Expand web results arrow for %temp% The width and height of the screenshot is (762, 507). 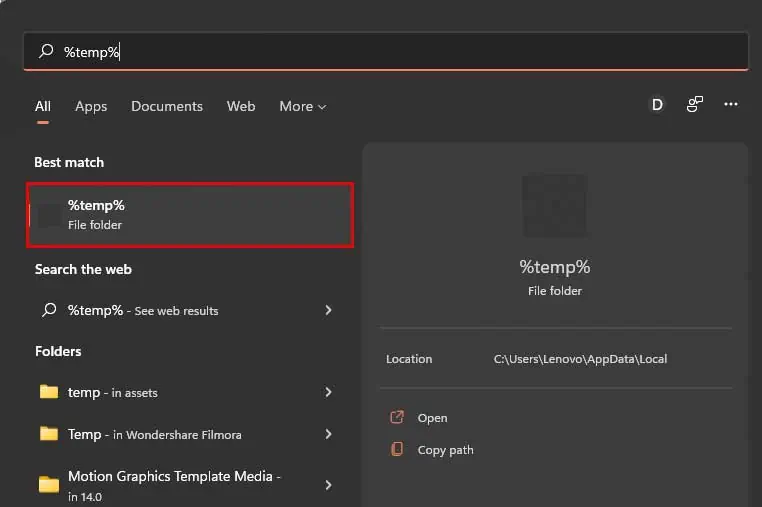click(x=328, y=310)
